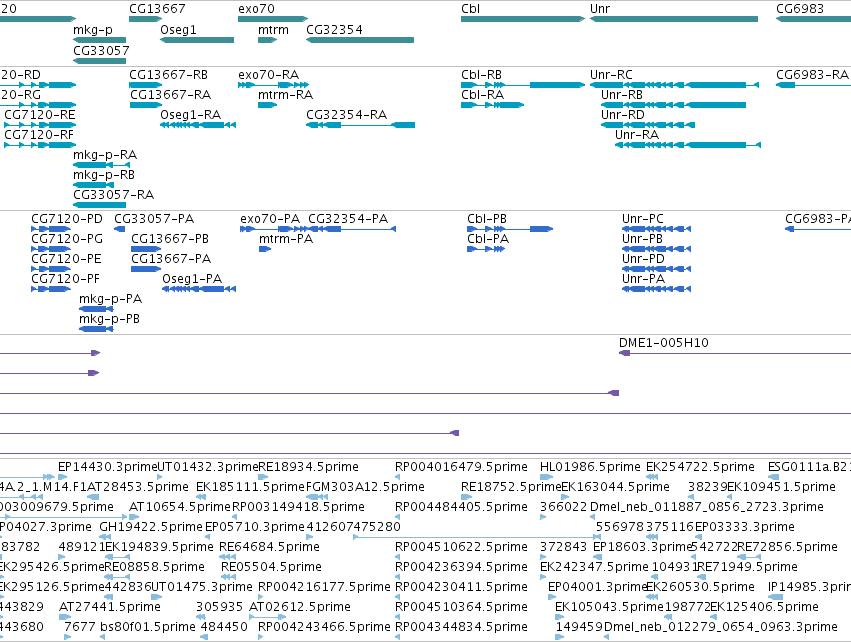Click the Unr-RB transcript label
Image resolution: width=851 pixels, height=642 pixels.
(622, 95)
